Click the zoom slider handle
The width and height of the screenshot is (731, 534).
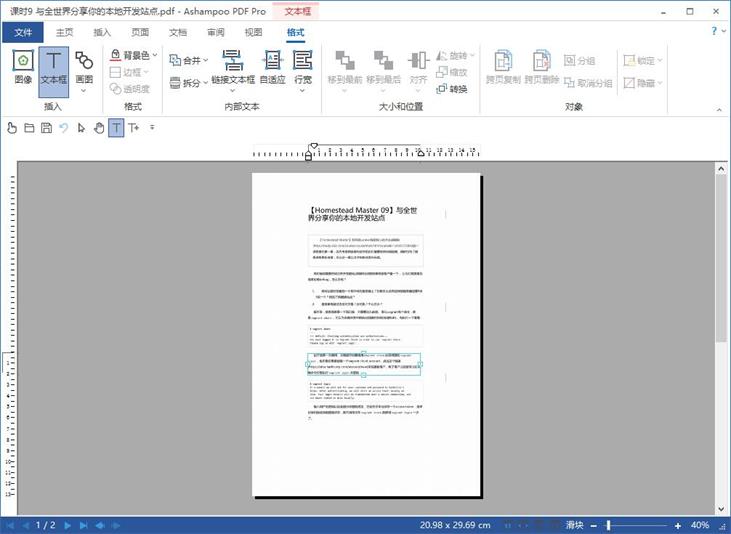click(x=608, y=526)
